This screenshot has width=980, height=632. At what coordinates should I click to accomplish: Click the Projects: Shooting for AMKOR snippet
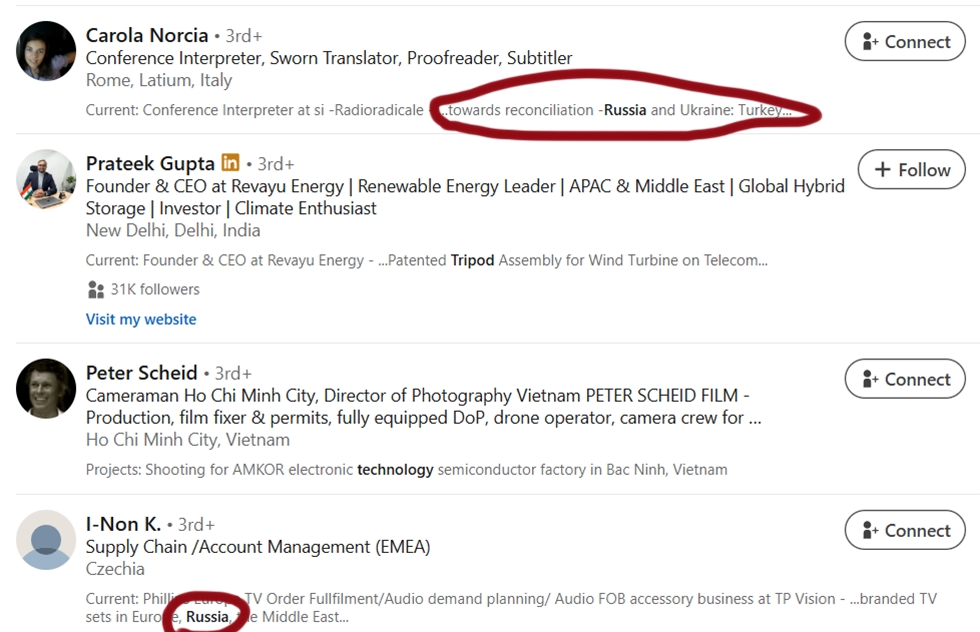(406, 469)
